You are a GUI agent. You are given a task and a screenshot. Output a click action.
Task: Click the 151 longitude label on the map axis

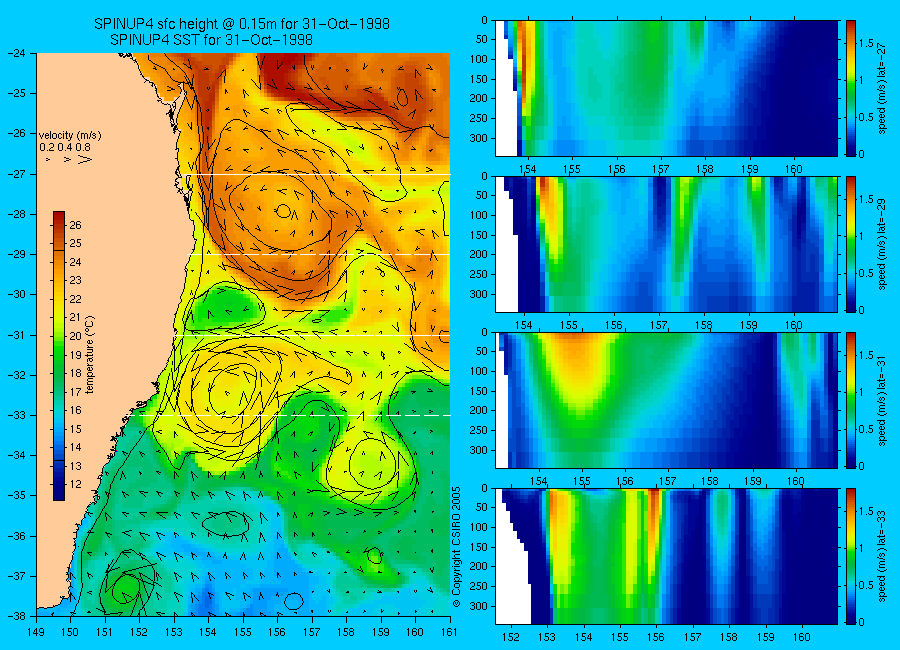pos(105,632)
